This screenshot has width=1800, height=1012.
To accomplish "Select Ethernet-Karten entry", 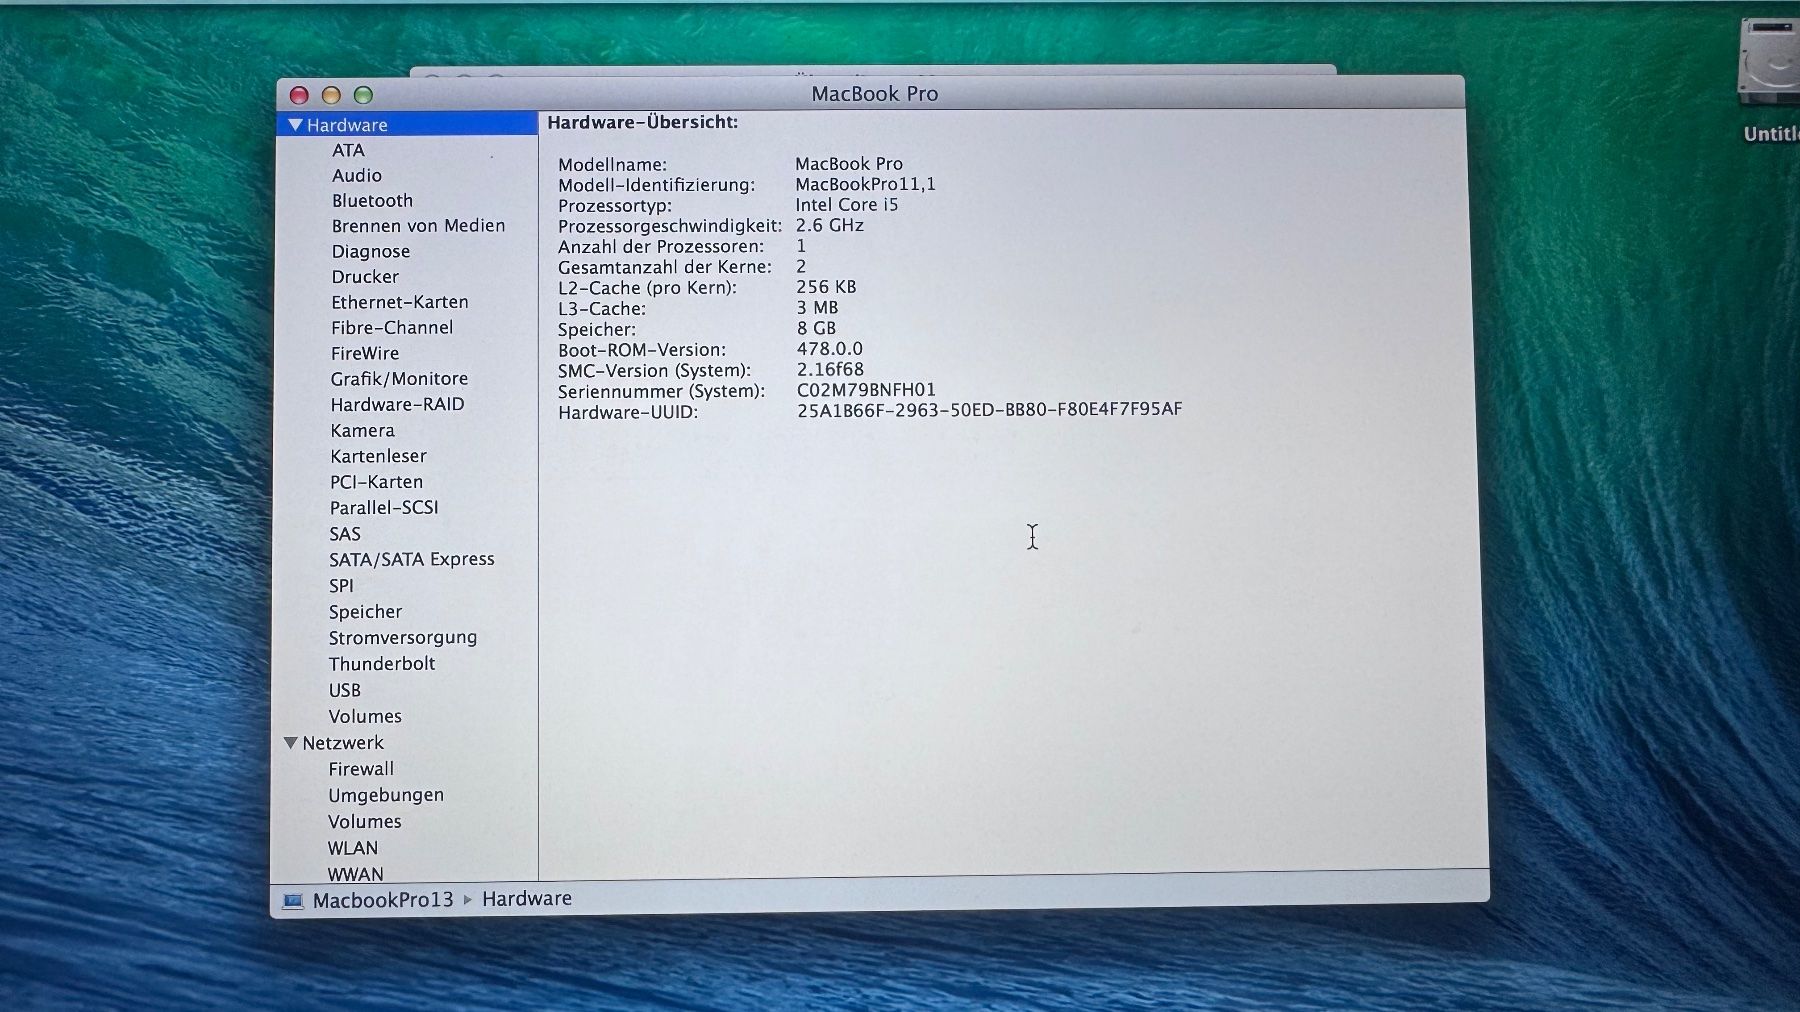I will pyautogui.click(x=400, y=302).
